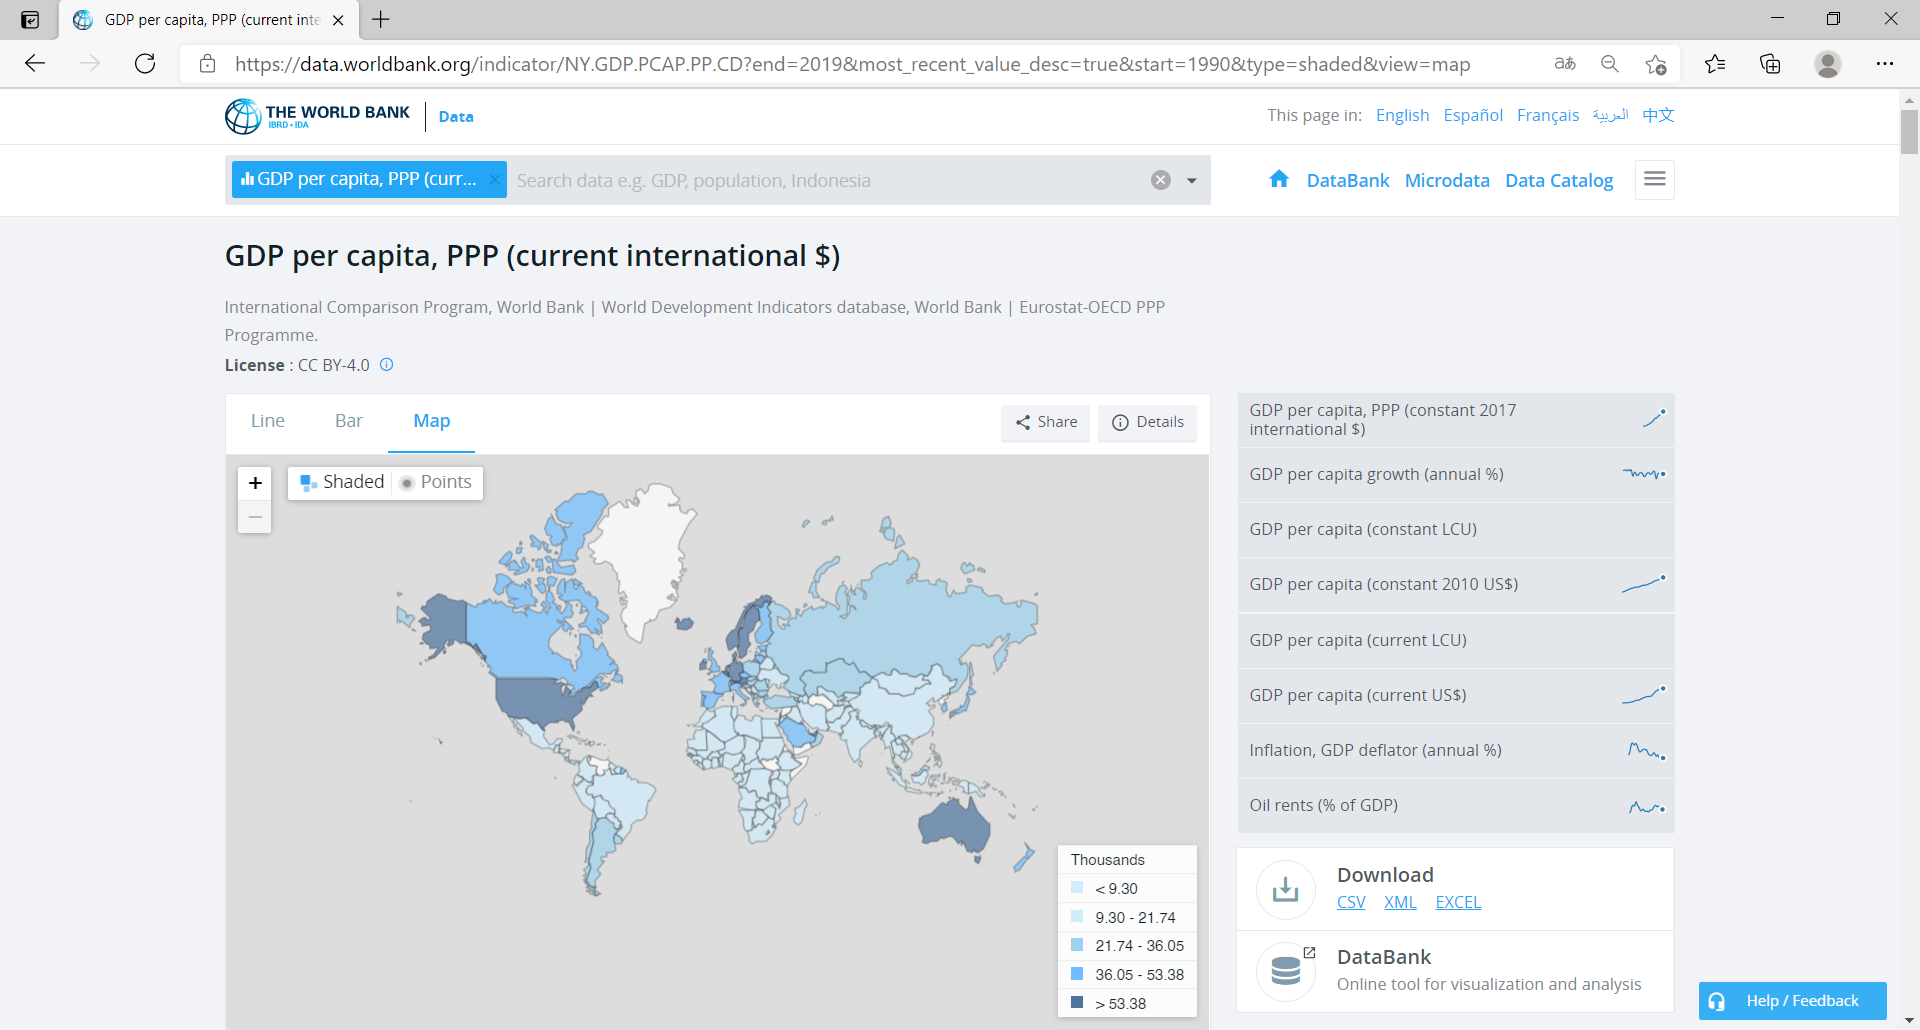Open the browser settings ellipsis menu
1920x1030 pixels.
coord(1884,64)
